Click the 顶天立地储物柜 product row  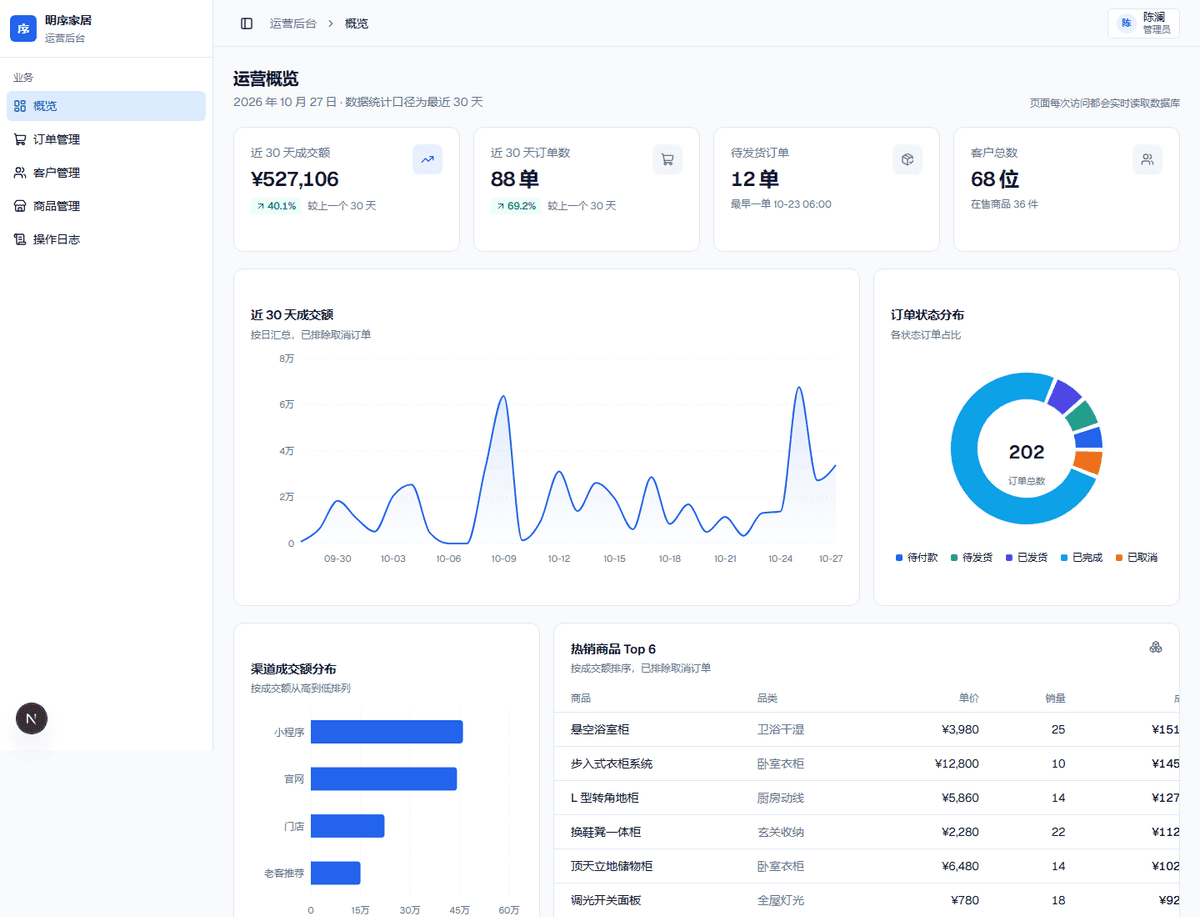pyautogui.click(x=866, y=866)
